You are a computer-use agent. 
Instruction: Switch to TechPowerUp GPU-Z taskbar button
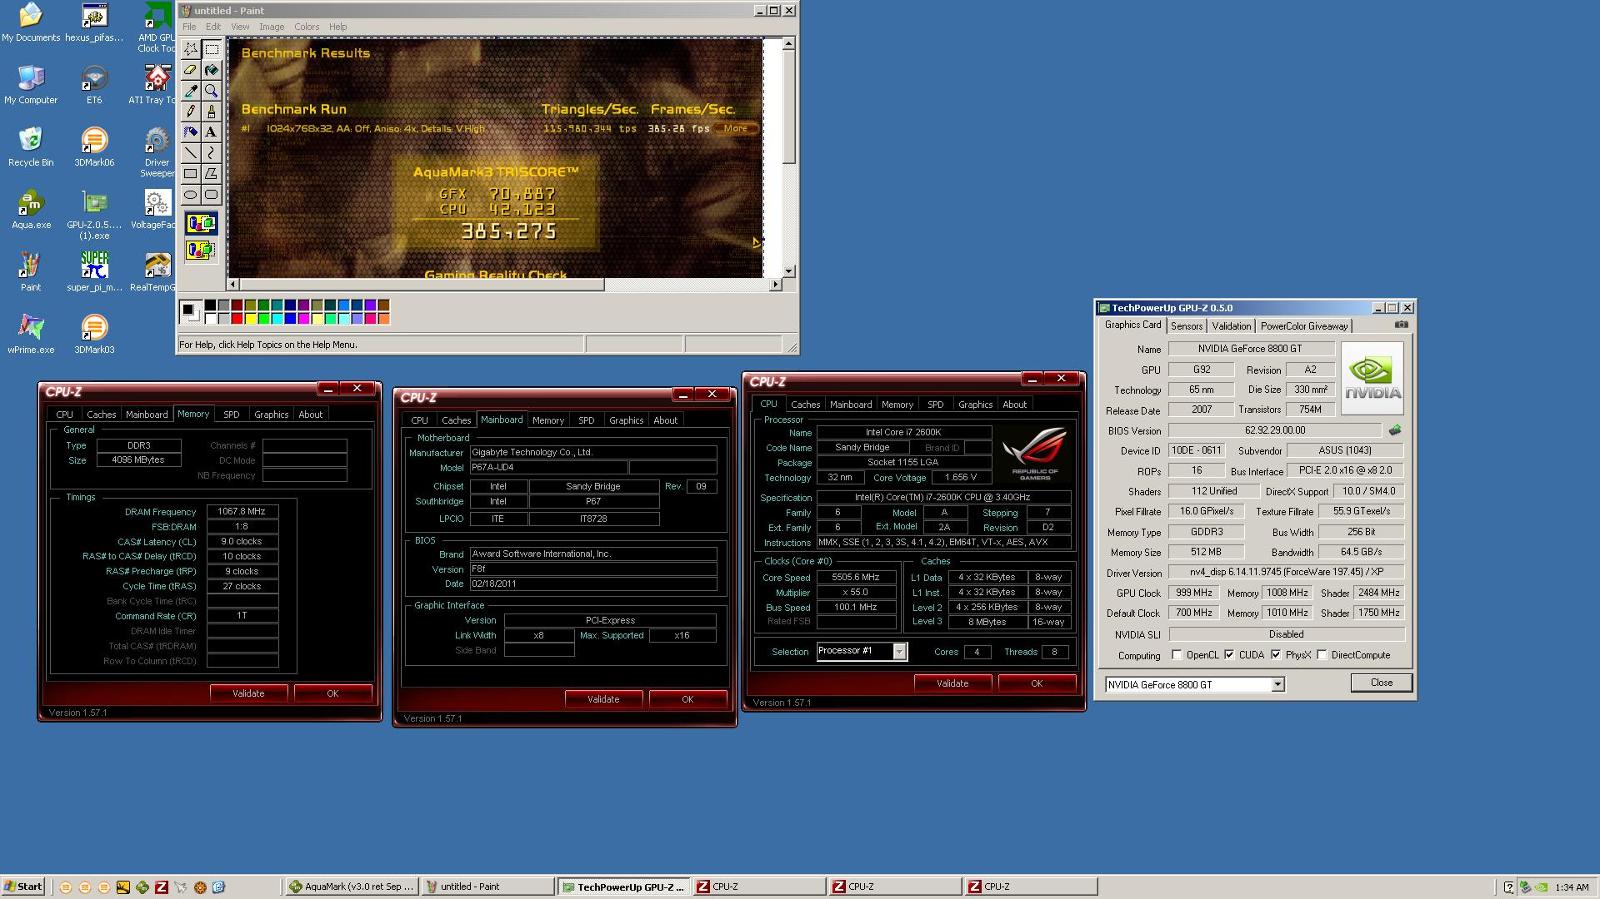pyautogui.click(x=621, y=887)
